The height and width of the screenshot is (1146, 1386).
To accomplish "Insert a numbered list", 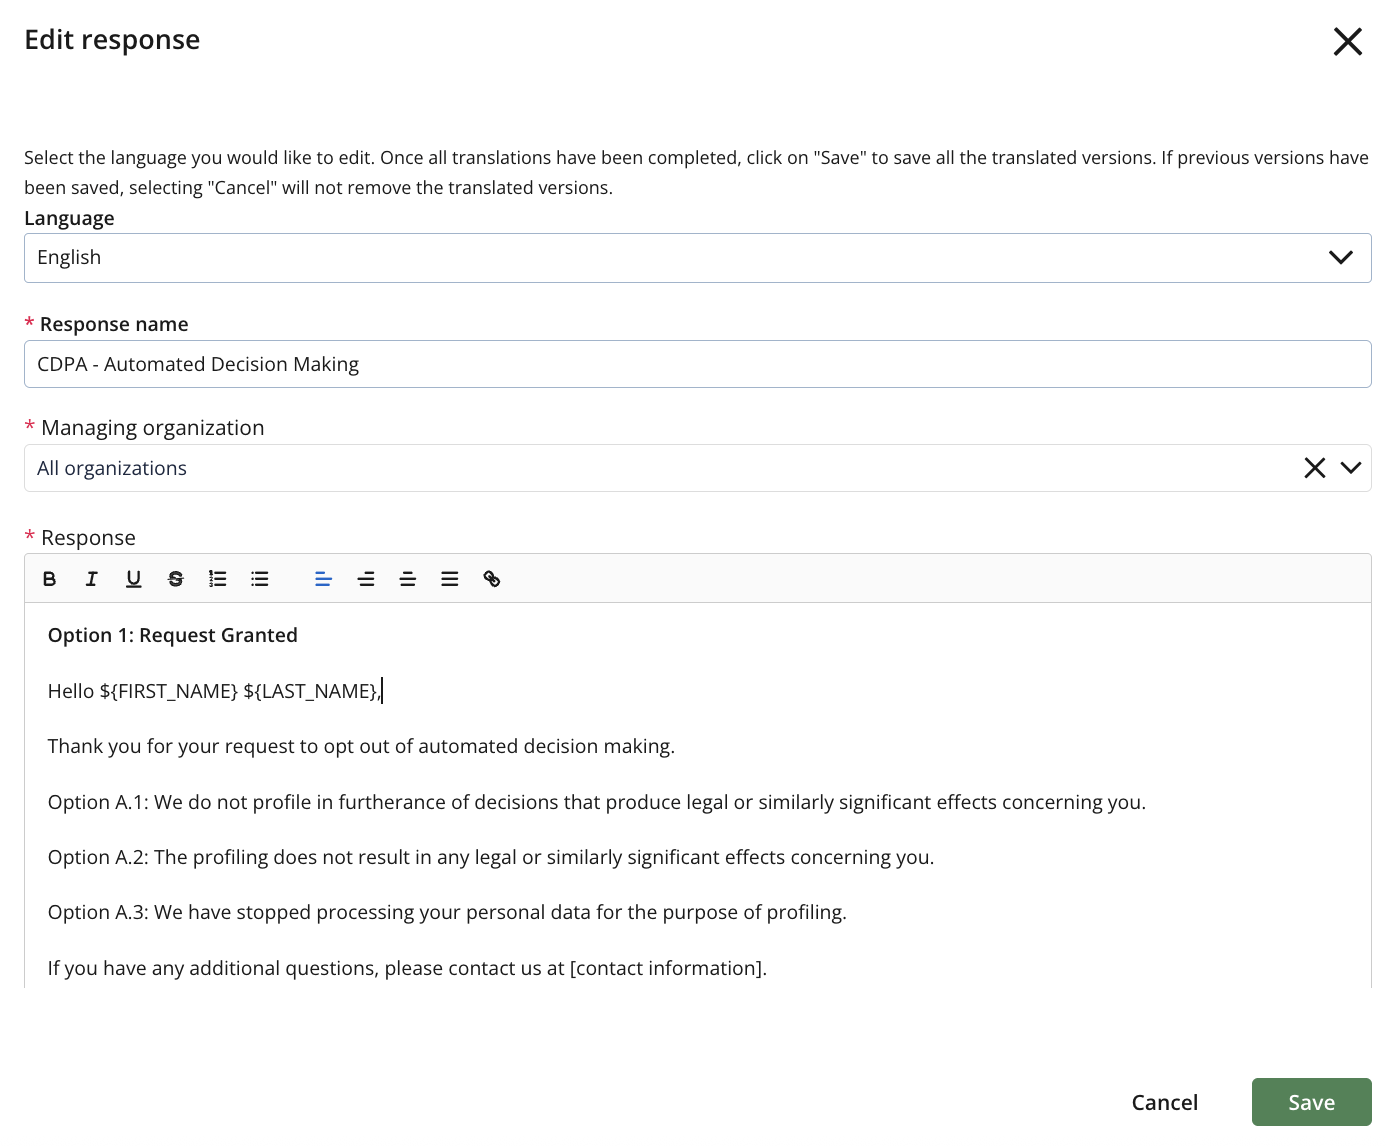I will pos(217,579).
